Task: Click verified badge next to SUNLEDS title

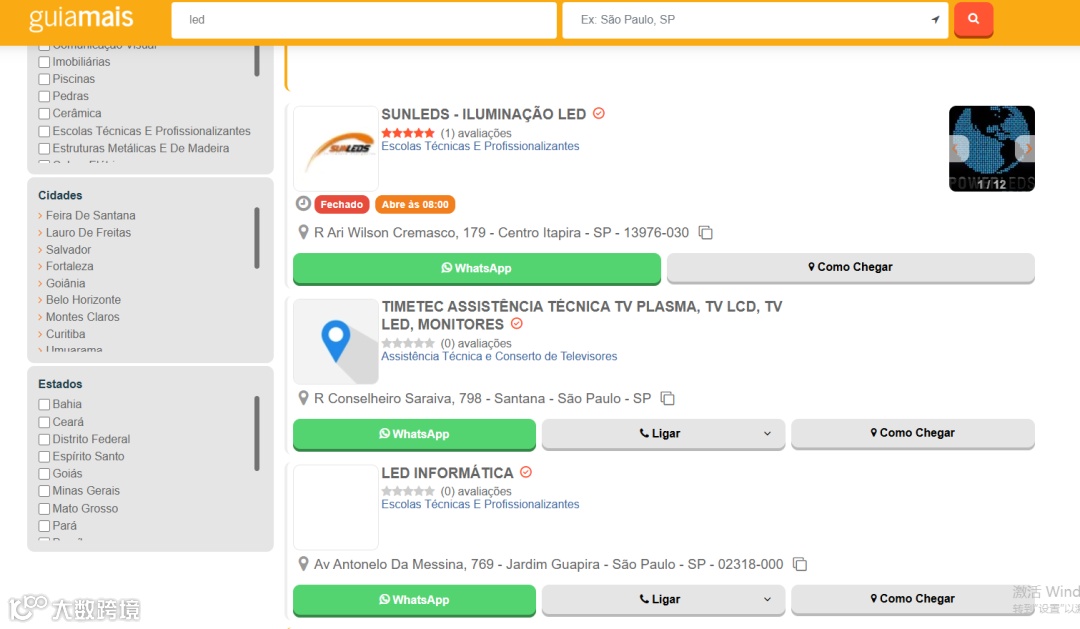Action: click(599, 113)
